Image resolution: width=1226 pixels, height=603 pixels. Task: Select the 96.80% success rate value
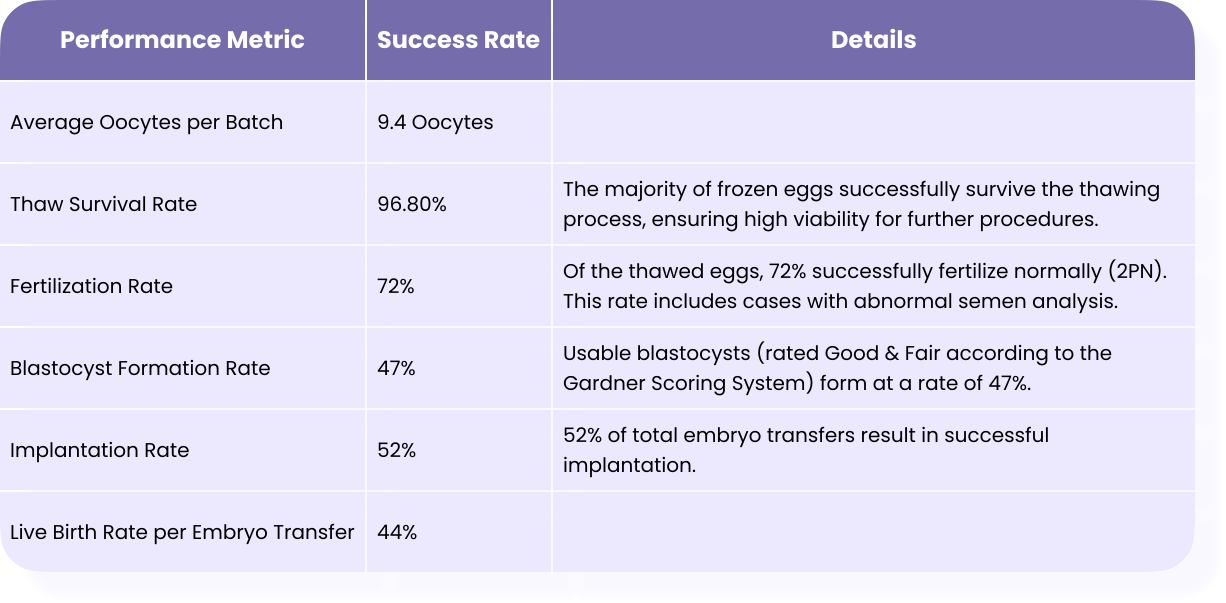tap(412, 205)
